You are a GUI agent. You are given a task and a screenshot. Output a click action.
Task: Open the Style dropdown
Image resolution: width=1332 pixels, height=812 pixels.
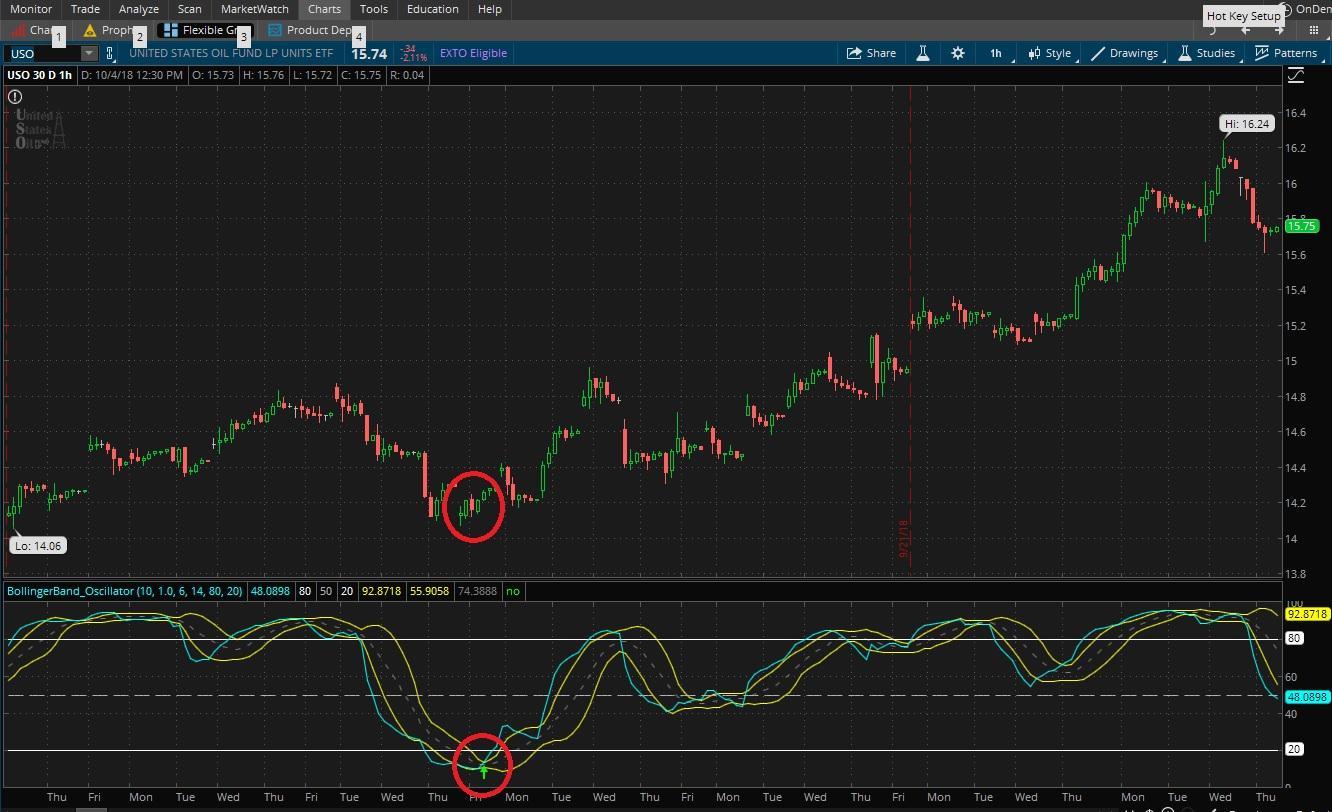coord(1050,53)
